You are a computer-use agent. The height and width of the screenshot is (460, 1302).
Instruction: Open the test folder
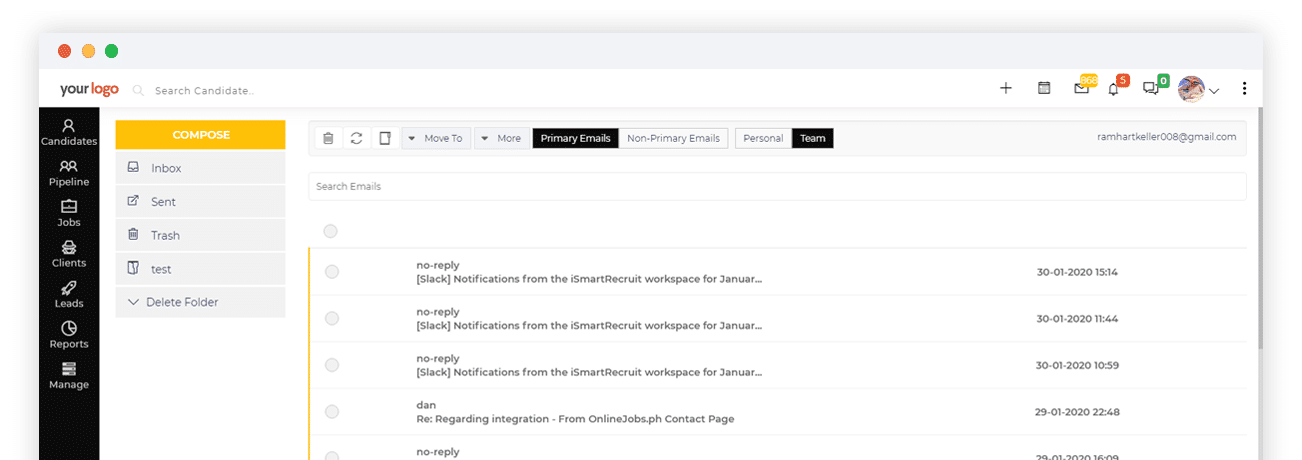coord(200,269)
